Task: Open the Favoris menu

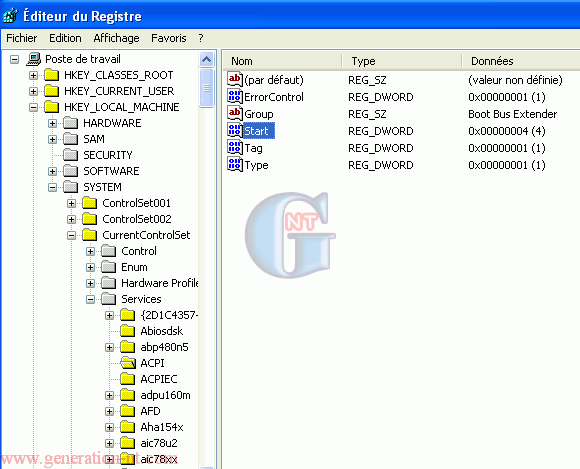Action: 169,38
